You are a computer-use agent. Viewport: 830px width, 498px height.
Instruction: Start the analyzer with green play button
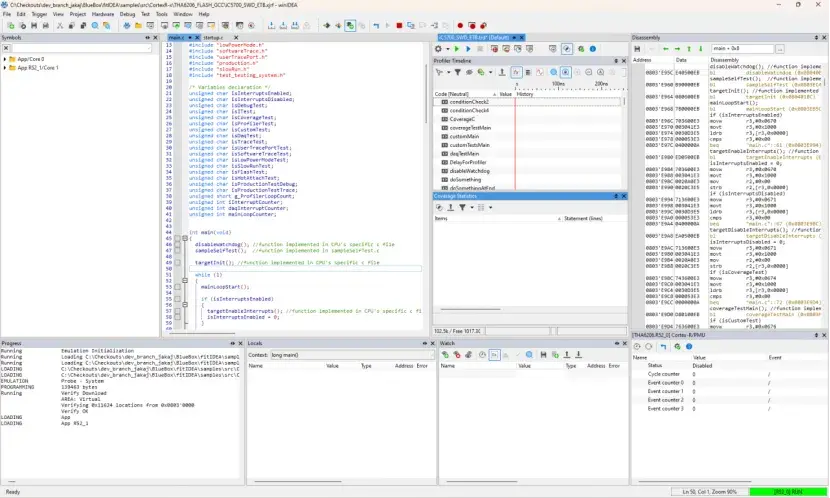tap(455, 48)
